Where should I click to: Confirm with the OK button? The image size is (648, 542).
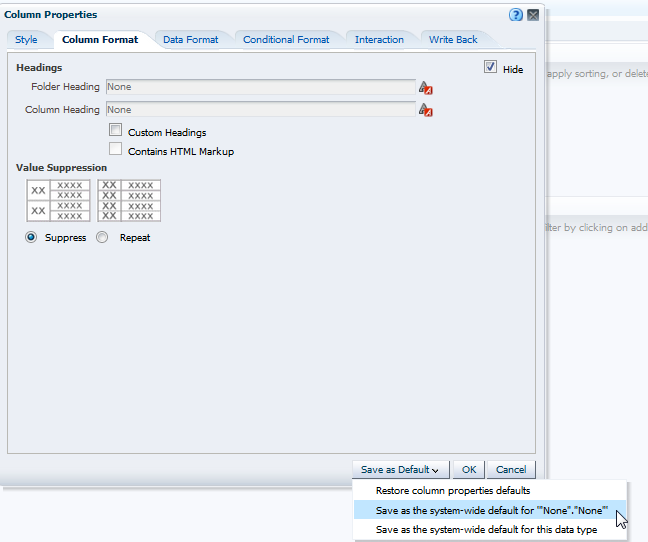(469, 470)
